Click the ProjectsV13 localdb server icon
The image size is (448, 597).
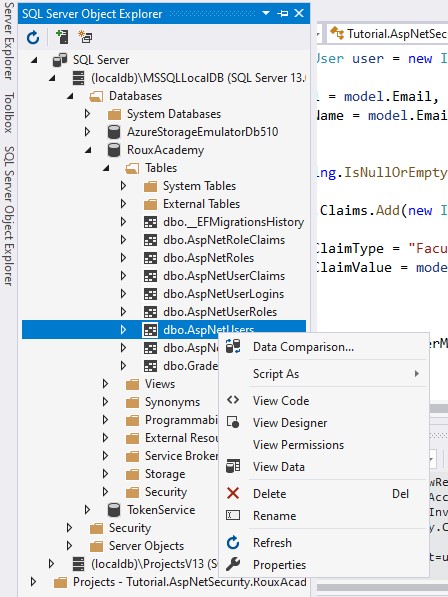(x=78, y=564)
